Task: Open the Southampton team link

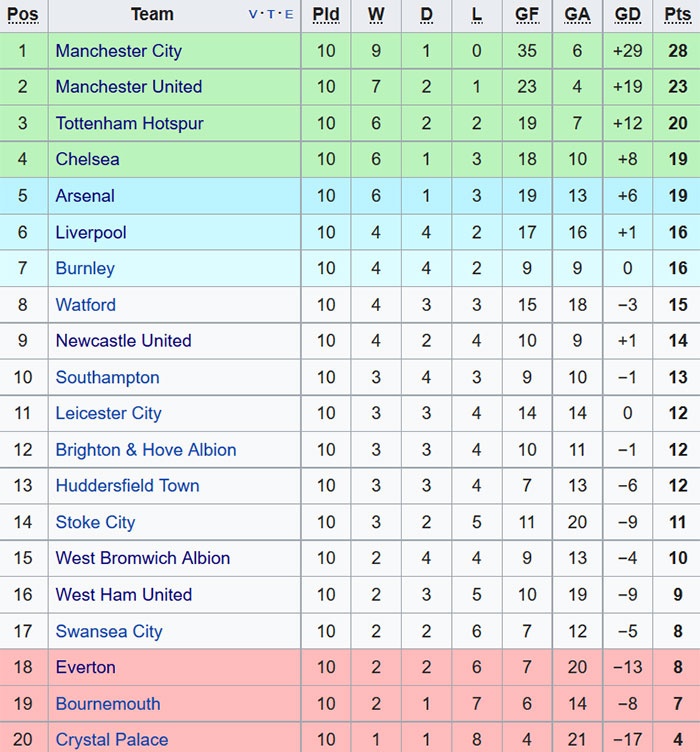Action: [107, 377]
